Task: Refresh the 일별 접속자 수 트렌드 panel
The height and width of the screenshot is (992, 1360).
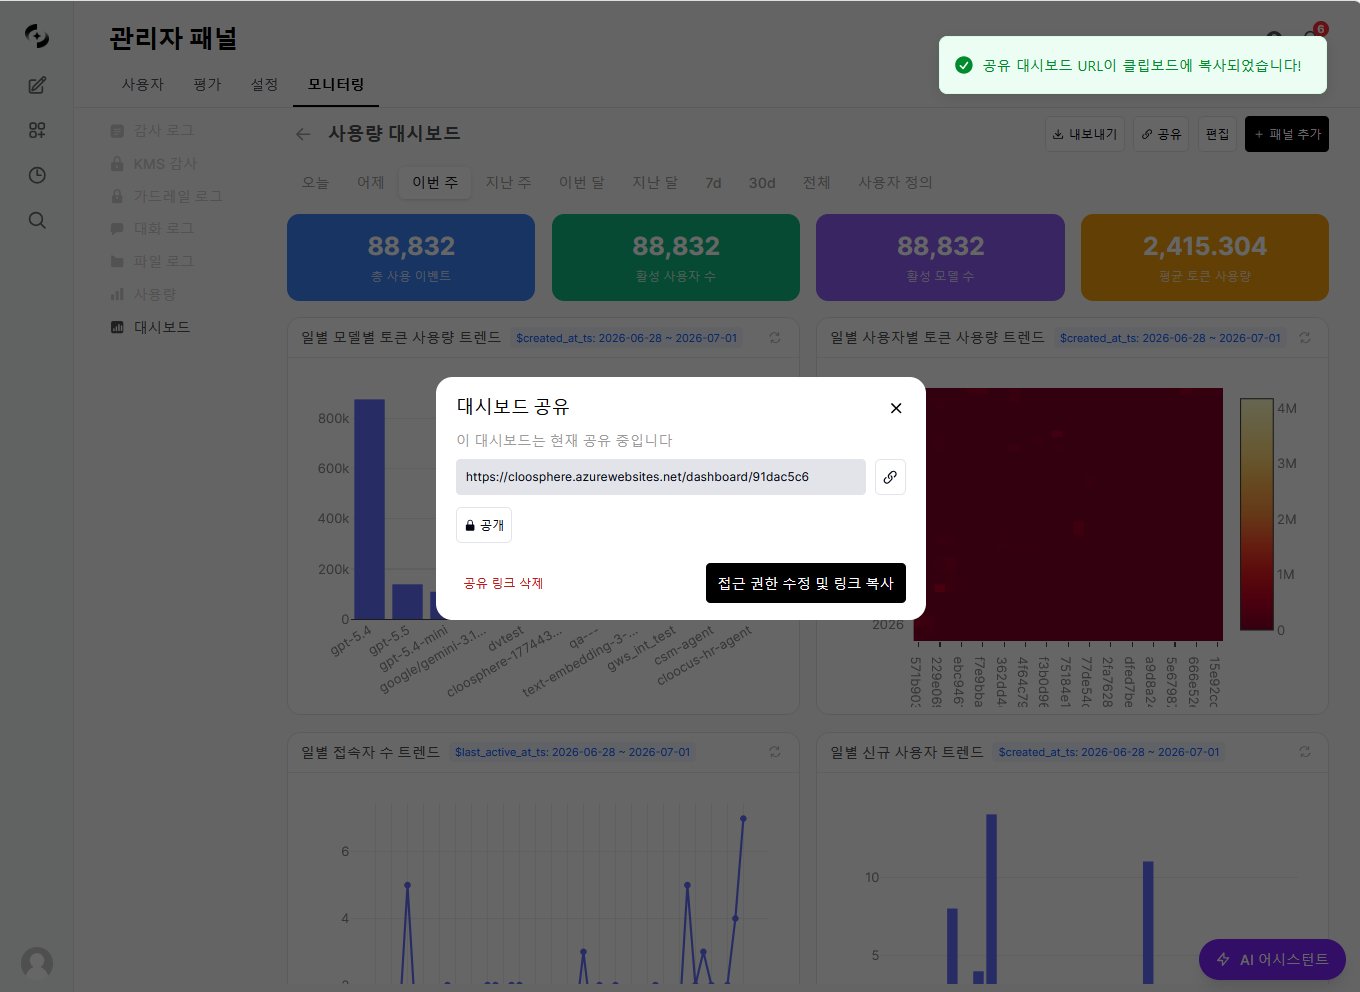Action: click(x=775, y=752)
